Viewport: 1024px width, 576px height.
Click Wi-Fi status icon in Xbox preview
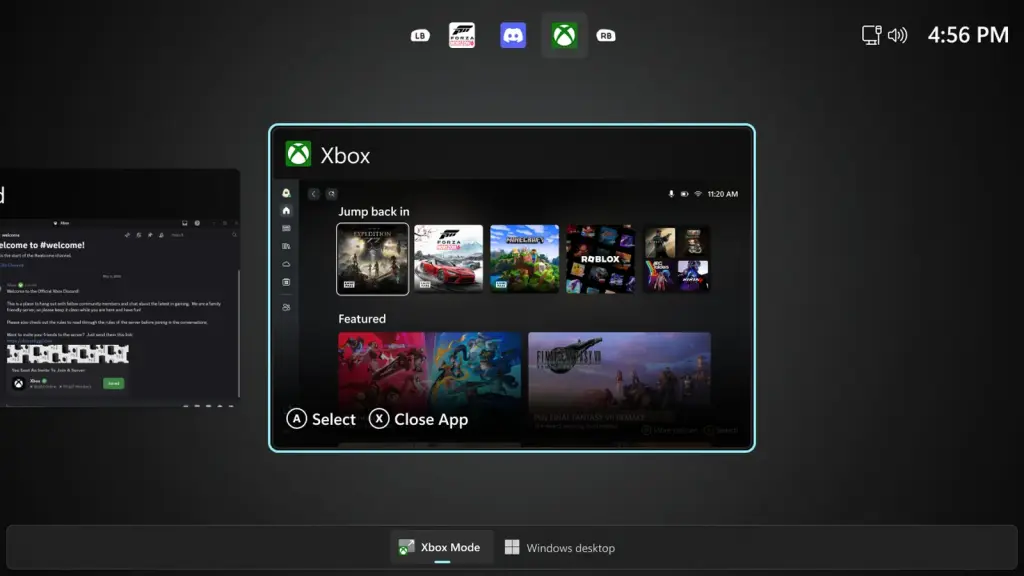(x=698, y=194)
